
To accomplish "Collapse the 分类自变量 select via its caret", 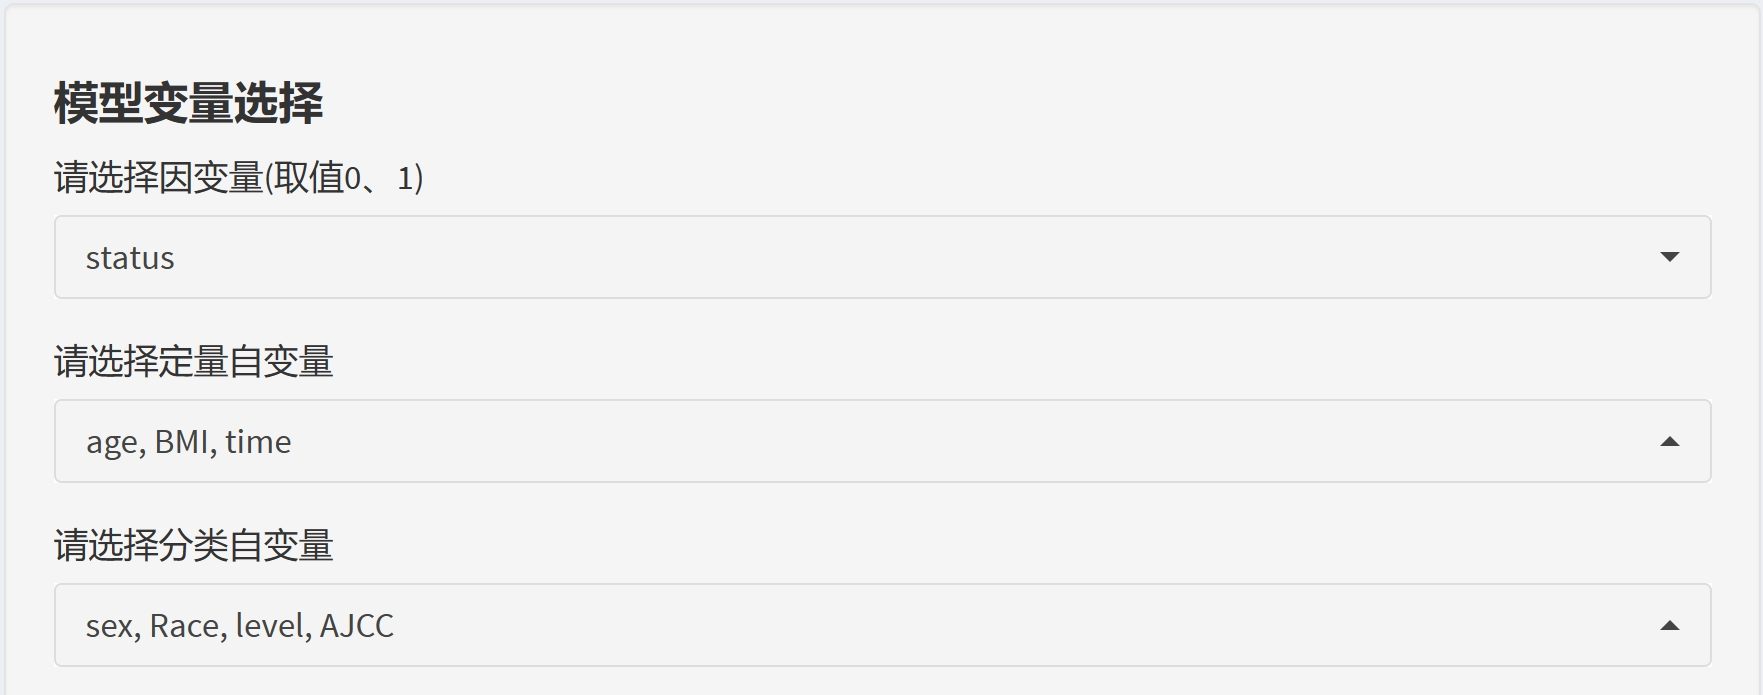I will tap(1669, 625).
